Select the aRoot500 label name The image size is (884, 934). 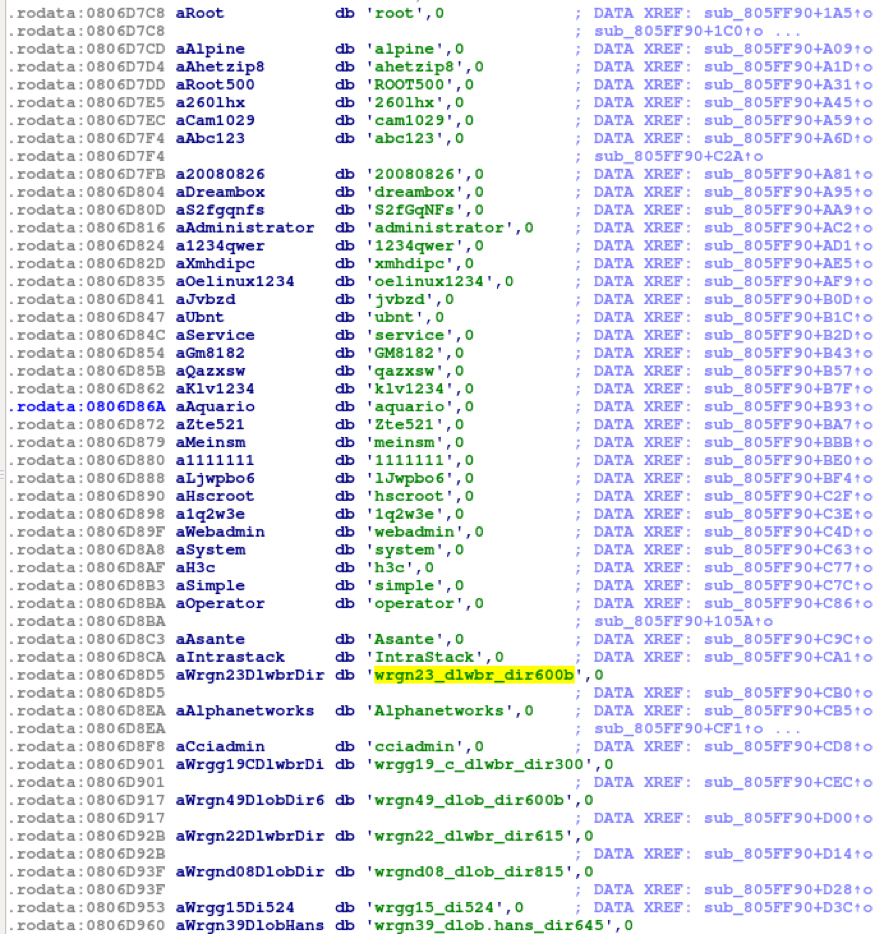pyautogui.click(x=214, y=85)
